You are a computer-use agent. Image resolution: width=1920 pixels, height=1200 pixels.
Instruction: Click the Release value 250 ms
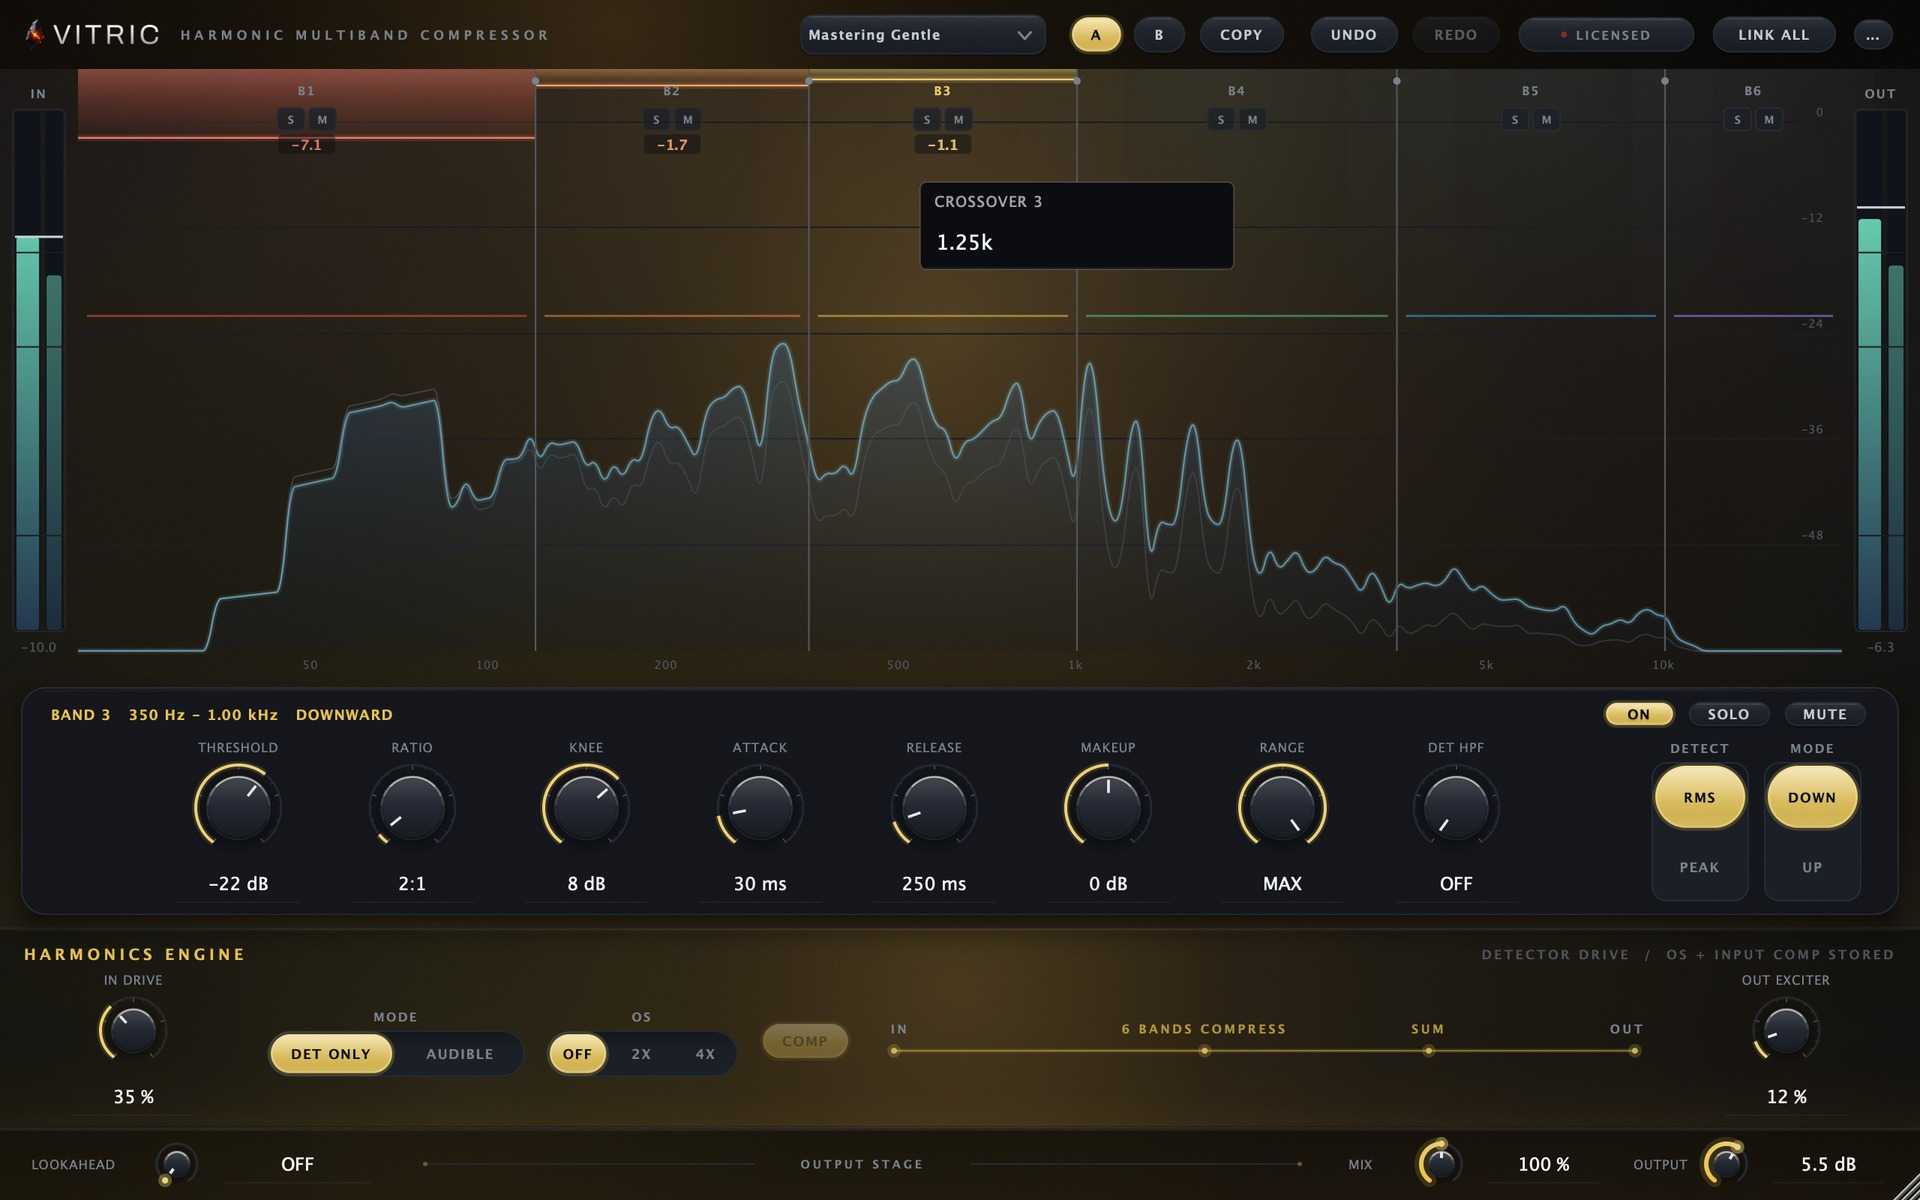934,884
